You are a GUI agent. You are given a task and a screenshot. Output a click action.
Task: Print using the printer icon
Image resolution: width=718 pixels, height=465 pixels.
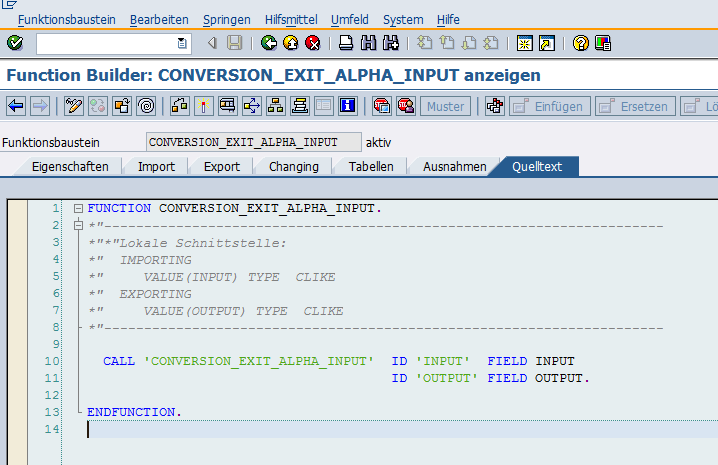click(346, 43)
